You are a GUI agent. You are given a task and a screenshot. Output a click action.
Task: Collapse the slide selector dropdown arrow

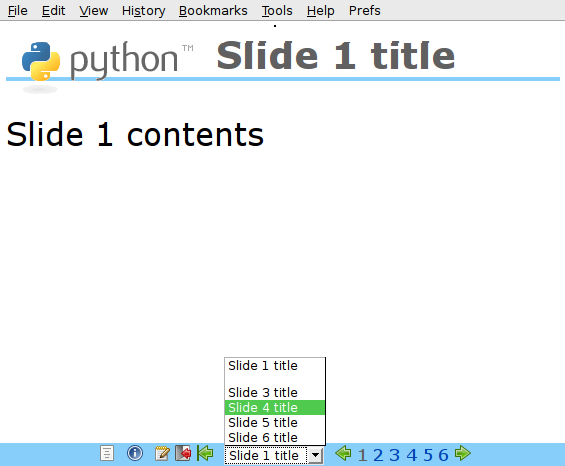click(x=316, y=456)
